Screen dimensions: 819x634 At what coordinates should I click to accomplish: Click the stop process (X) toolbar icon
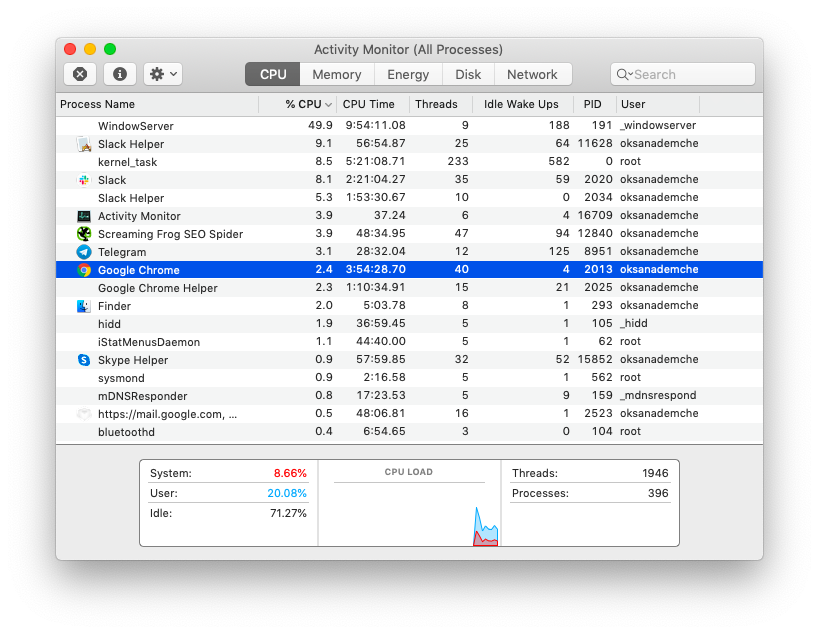[x=80, y=74]
